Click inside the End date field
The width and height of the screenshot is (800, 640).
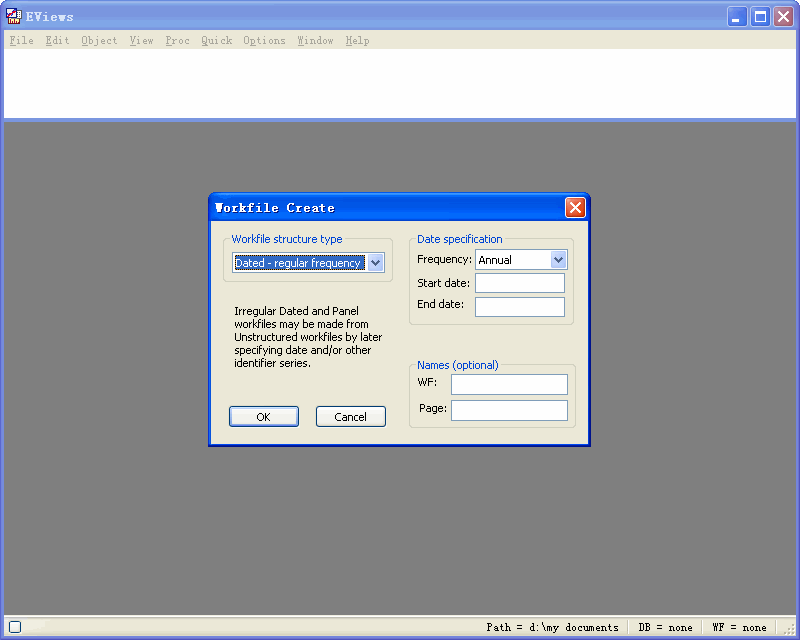pyautogui.click(x=519, y=306)
